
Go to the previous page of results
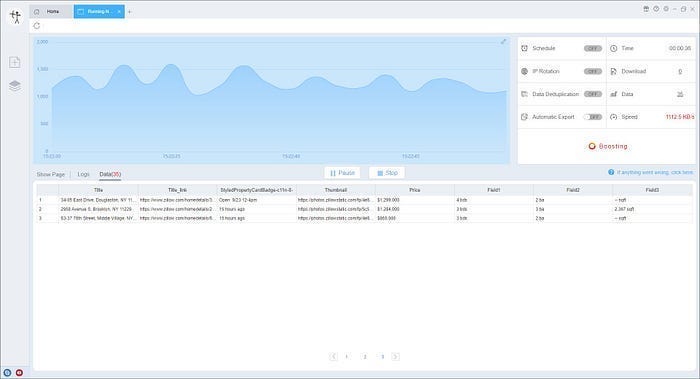tap(333, 357)
